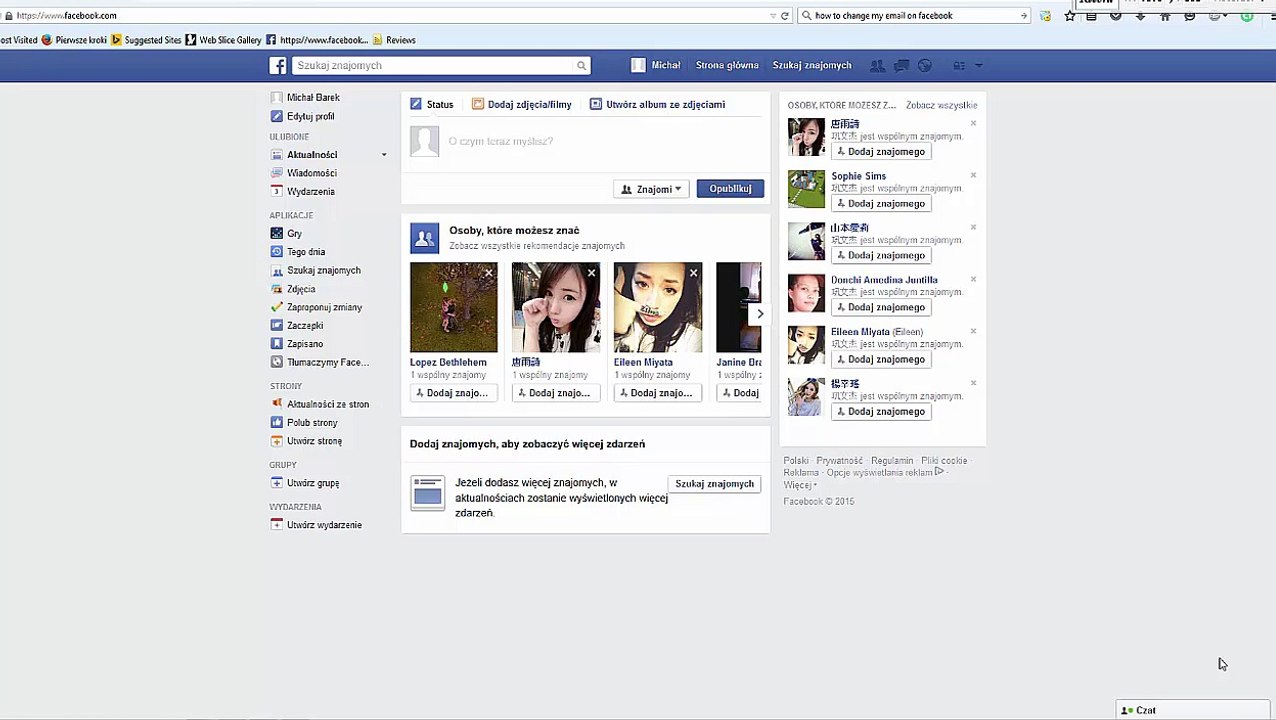Add Eileen Miyata card as friend
Image resolution: width=1276 pixels, height=720 pixels.
click(657, 393)
